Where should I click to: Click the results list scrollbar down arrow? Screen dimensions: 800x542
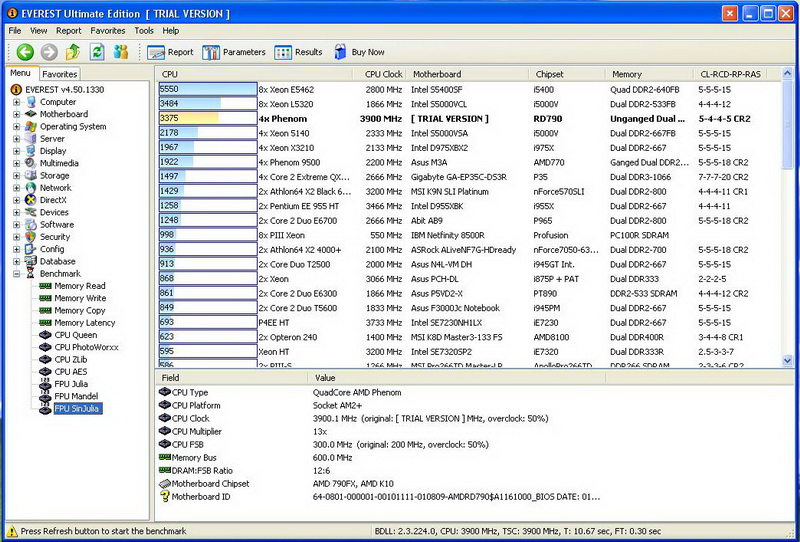pyautogui.click(x=787, y=360)
